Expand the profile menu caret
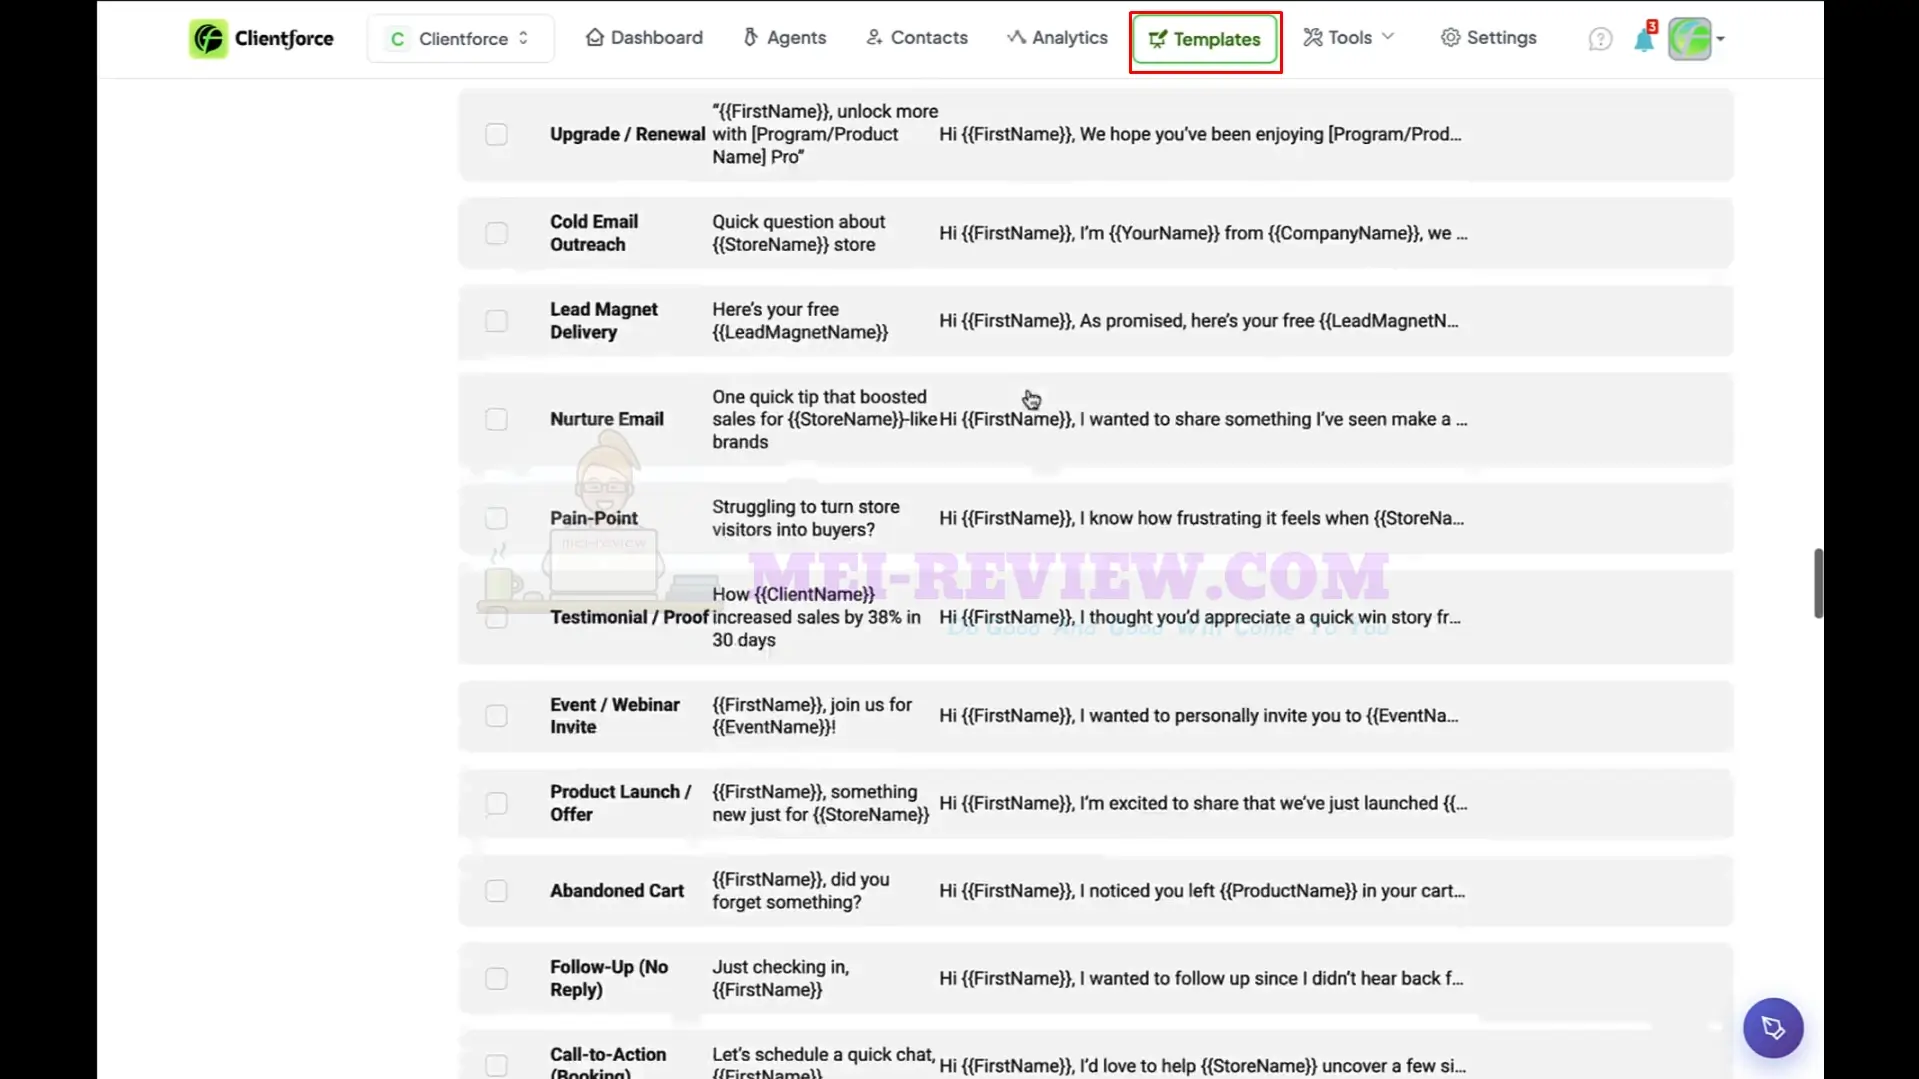Viewport: 1919px width, 1079px height. pos(1720,39)
